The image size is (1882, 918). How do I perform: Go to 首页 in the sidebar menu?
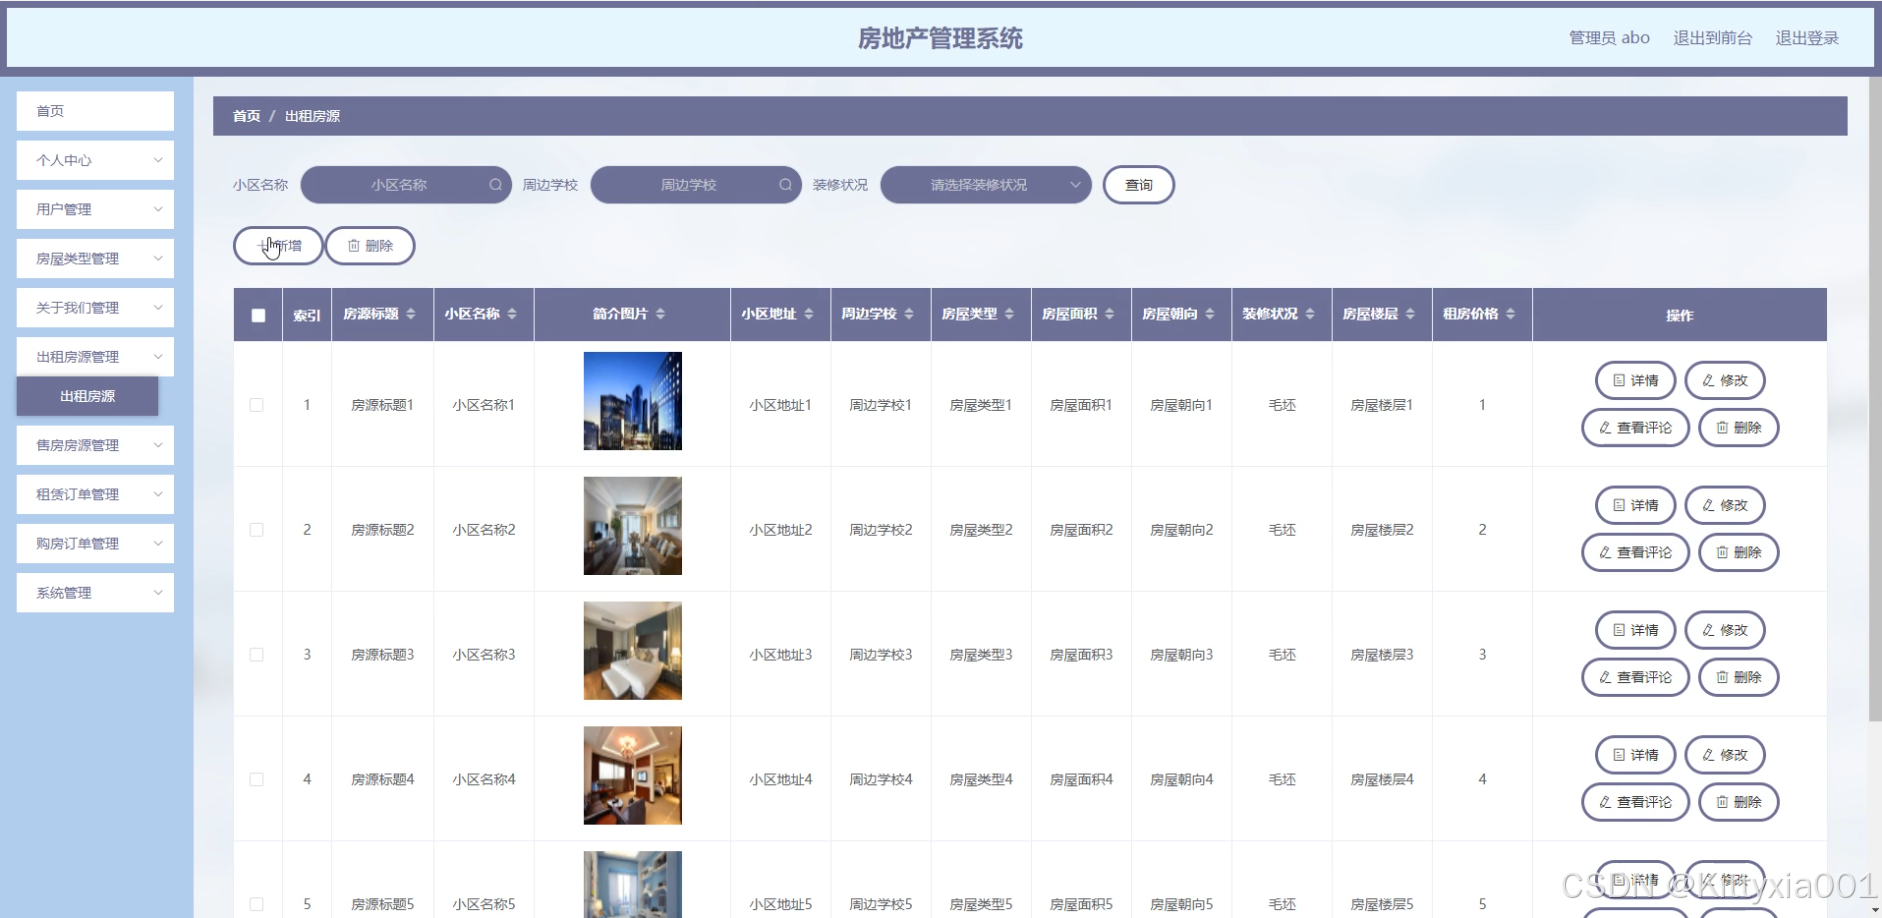(95, 111)
